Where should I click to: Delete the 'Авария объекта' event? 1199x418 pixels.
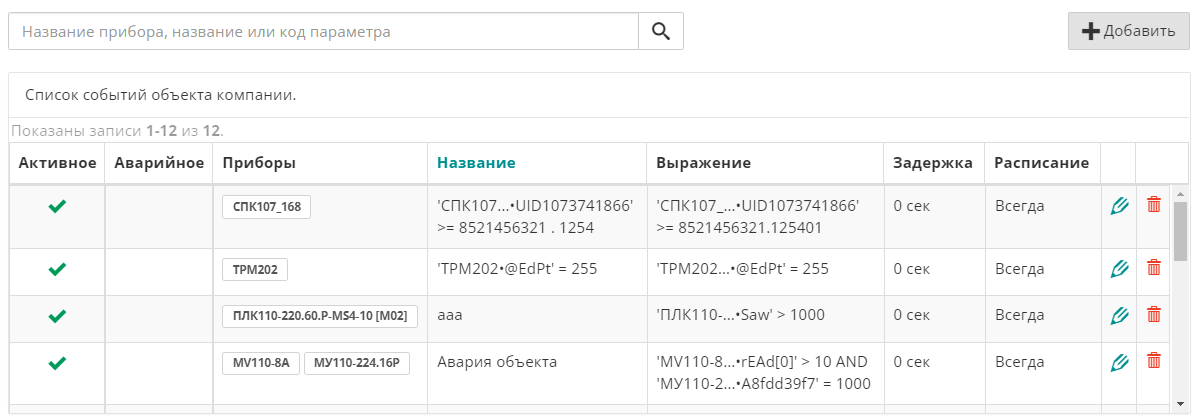pyautogui.click(x=1154, y=362)
